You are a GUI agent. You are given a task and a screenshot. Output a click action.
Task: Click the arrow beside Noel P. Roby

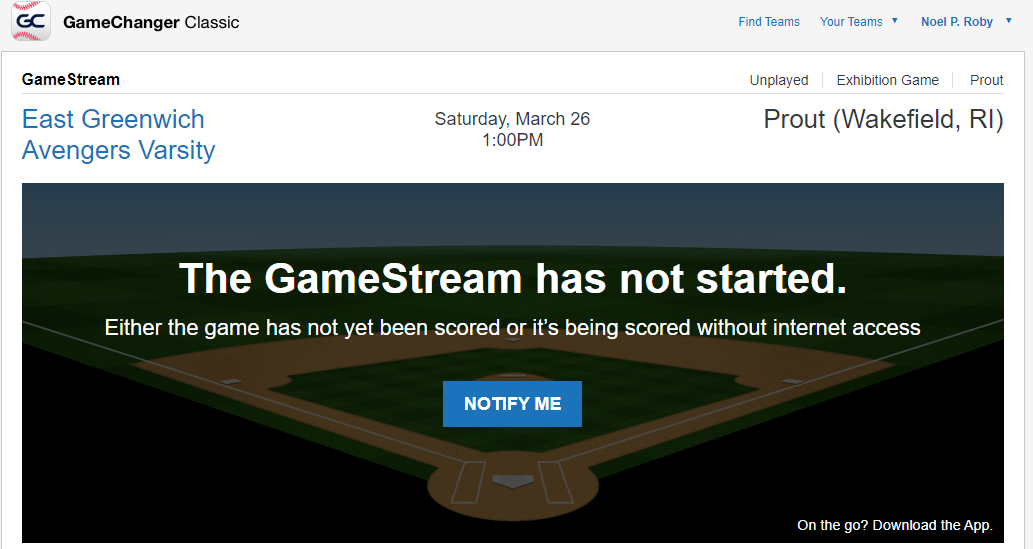[x=1009, y=21]
